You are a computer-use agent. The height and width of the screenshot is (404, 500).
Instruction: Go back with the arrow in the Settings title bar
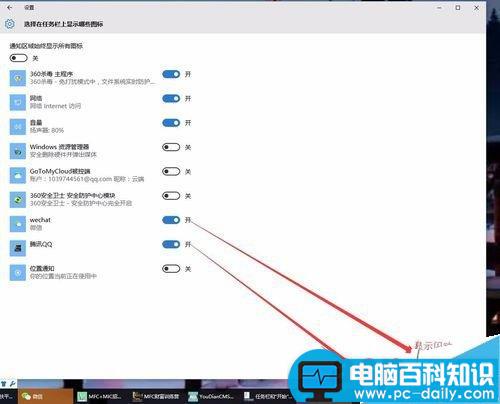click(9, 7)
